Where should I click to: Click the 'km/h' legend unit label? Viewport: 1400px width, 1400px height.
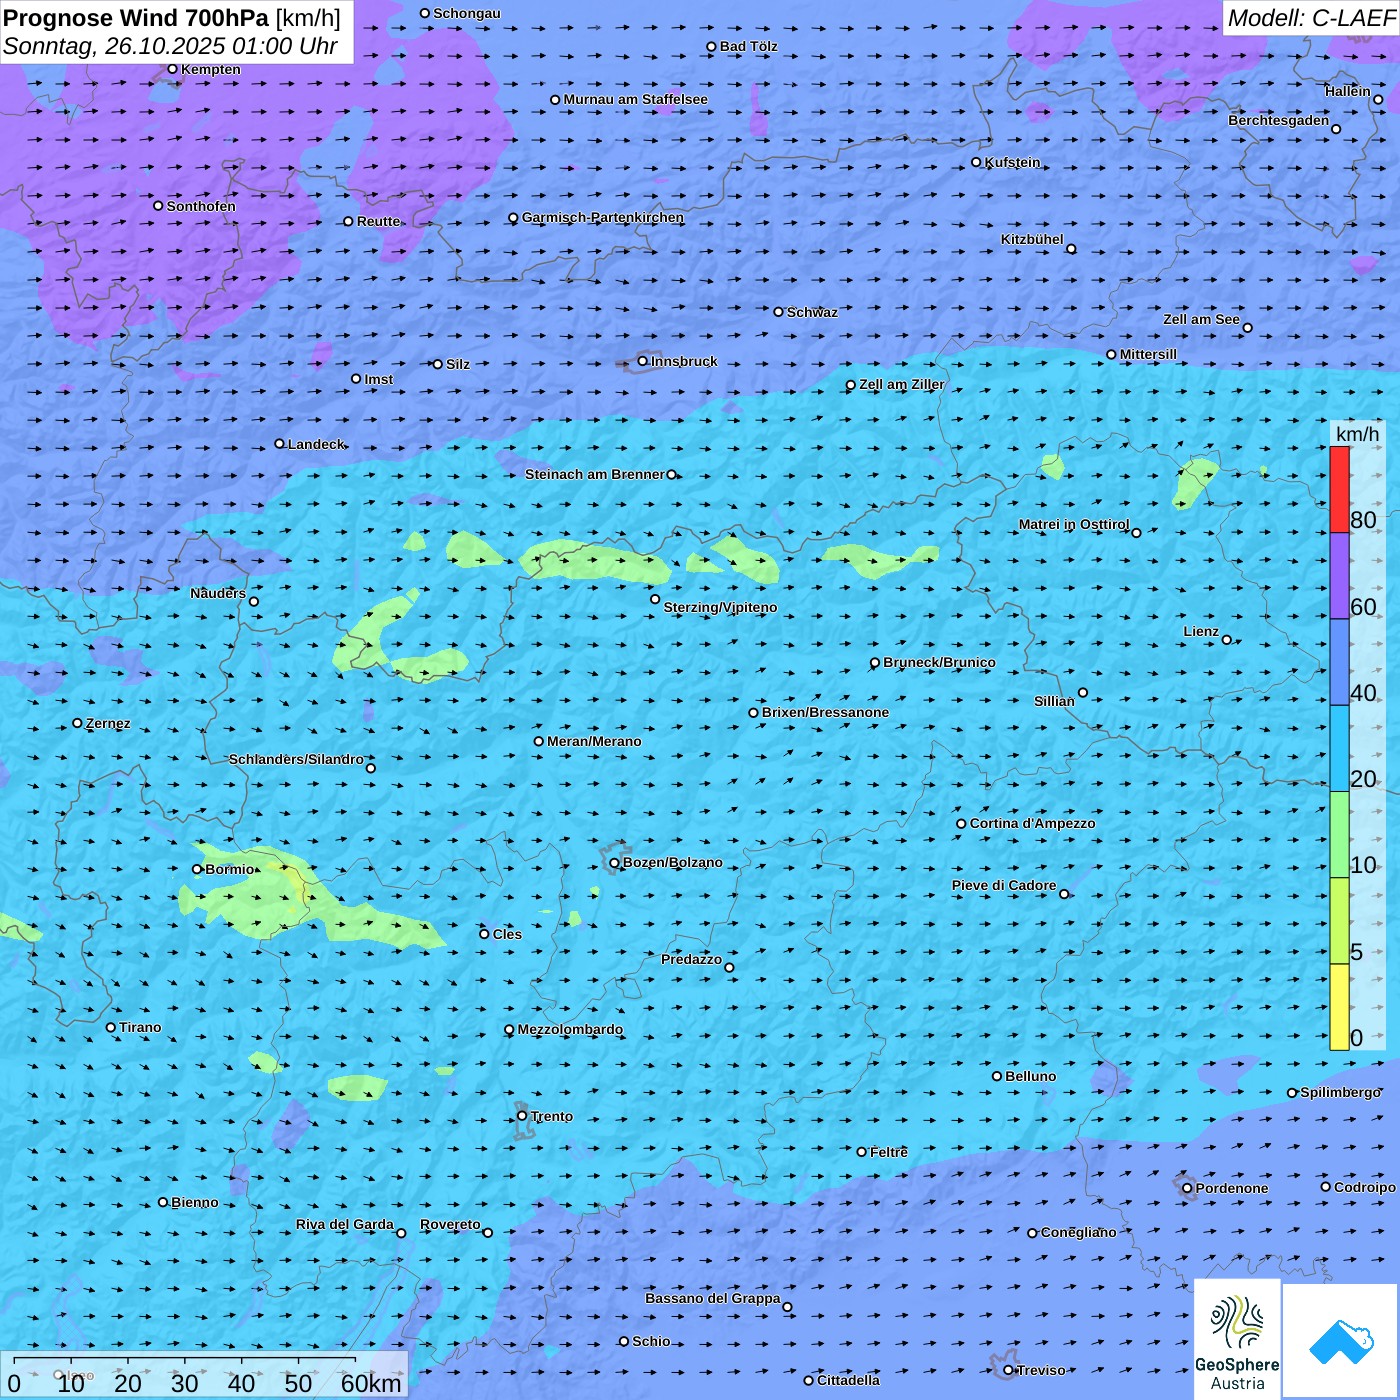[x=1358, y=433]
